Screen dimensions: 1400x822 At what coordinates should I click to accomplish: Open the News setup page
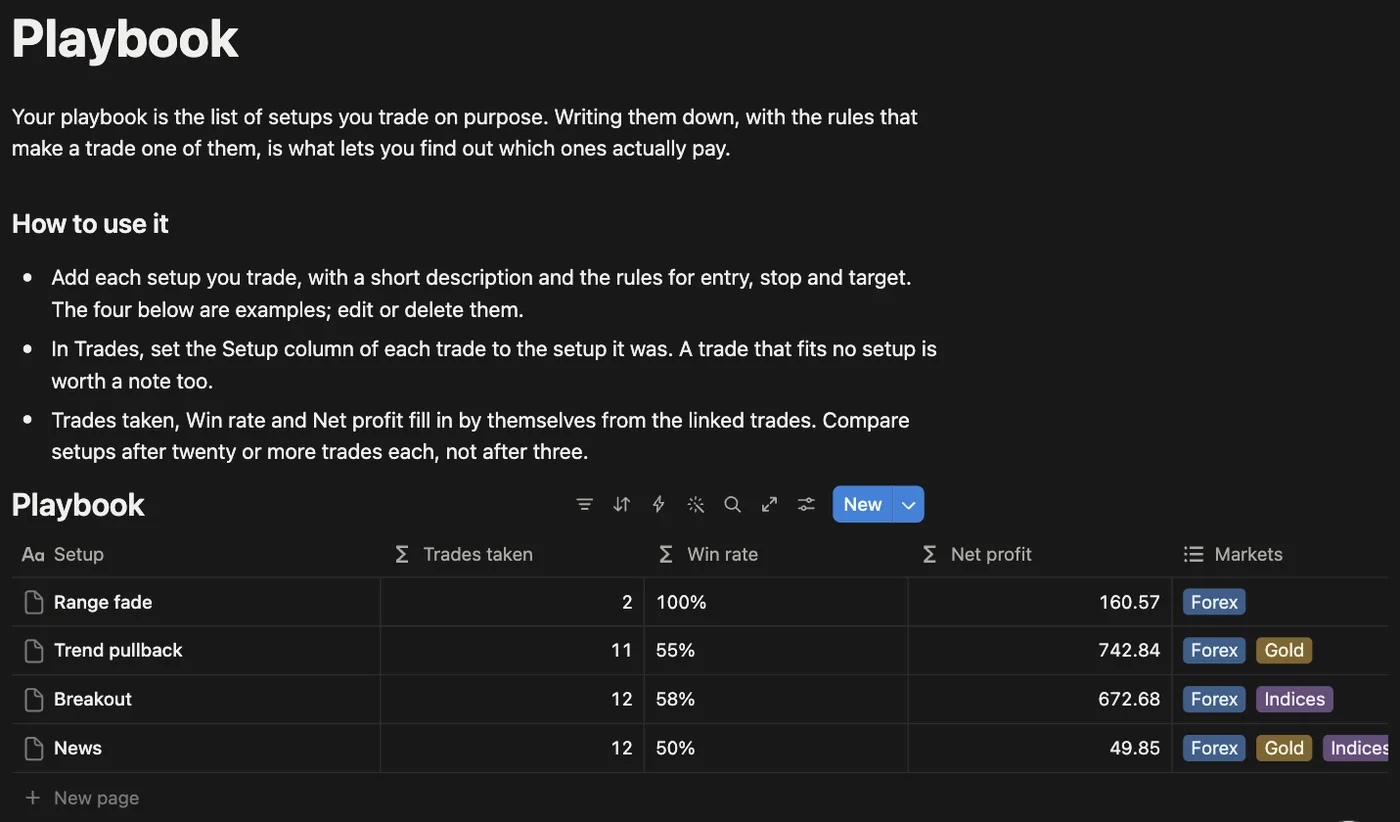click(x=78, y=748)
